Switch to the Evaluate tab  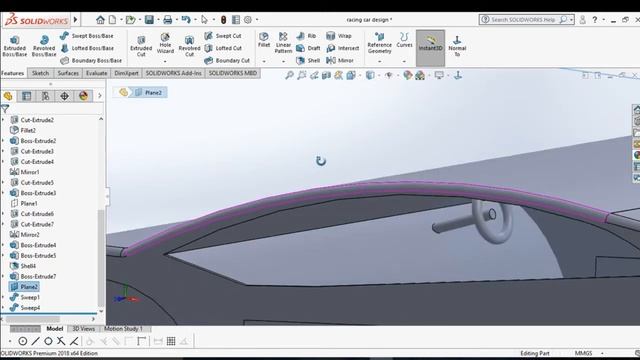(x=96, y=73)
